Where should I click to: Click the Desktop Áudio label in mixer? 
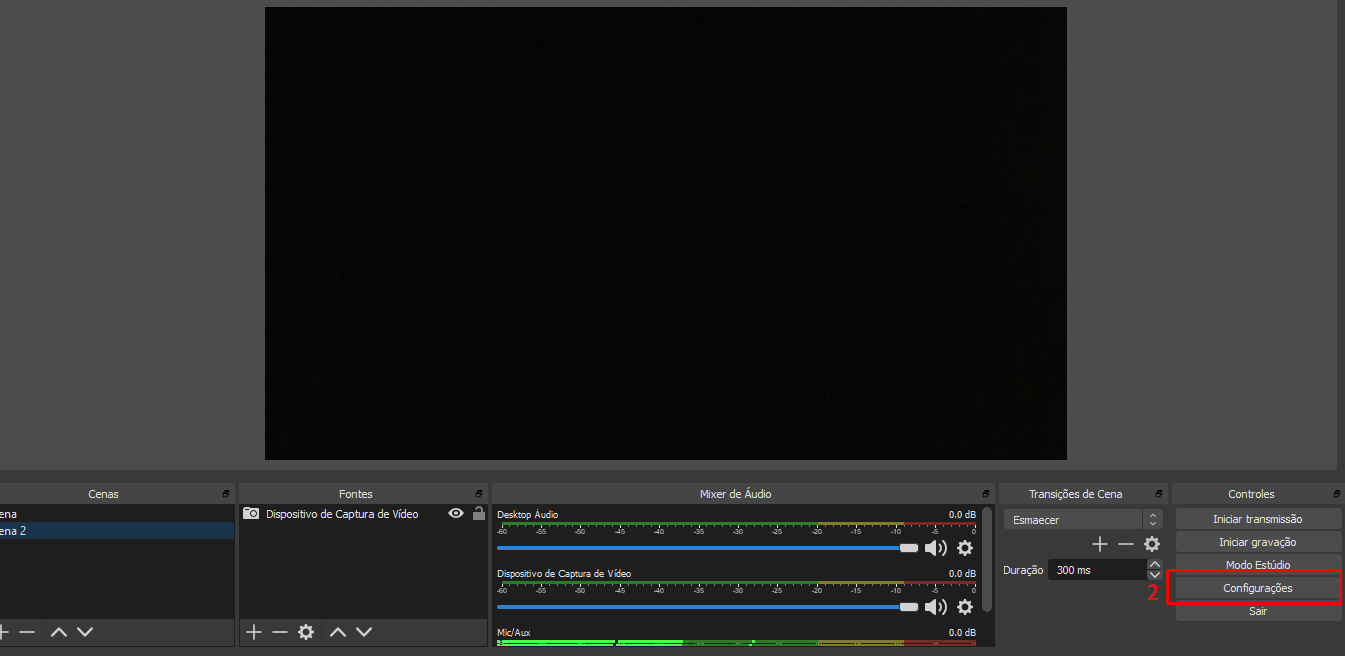(x=528, y=515)
